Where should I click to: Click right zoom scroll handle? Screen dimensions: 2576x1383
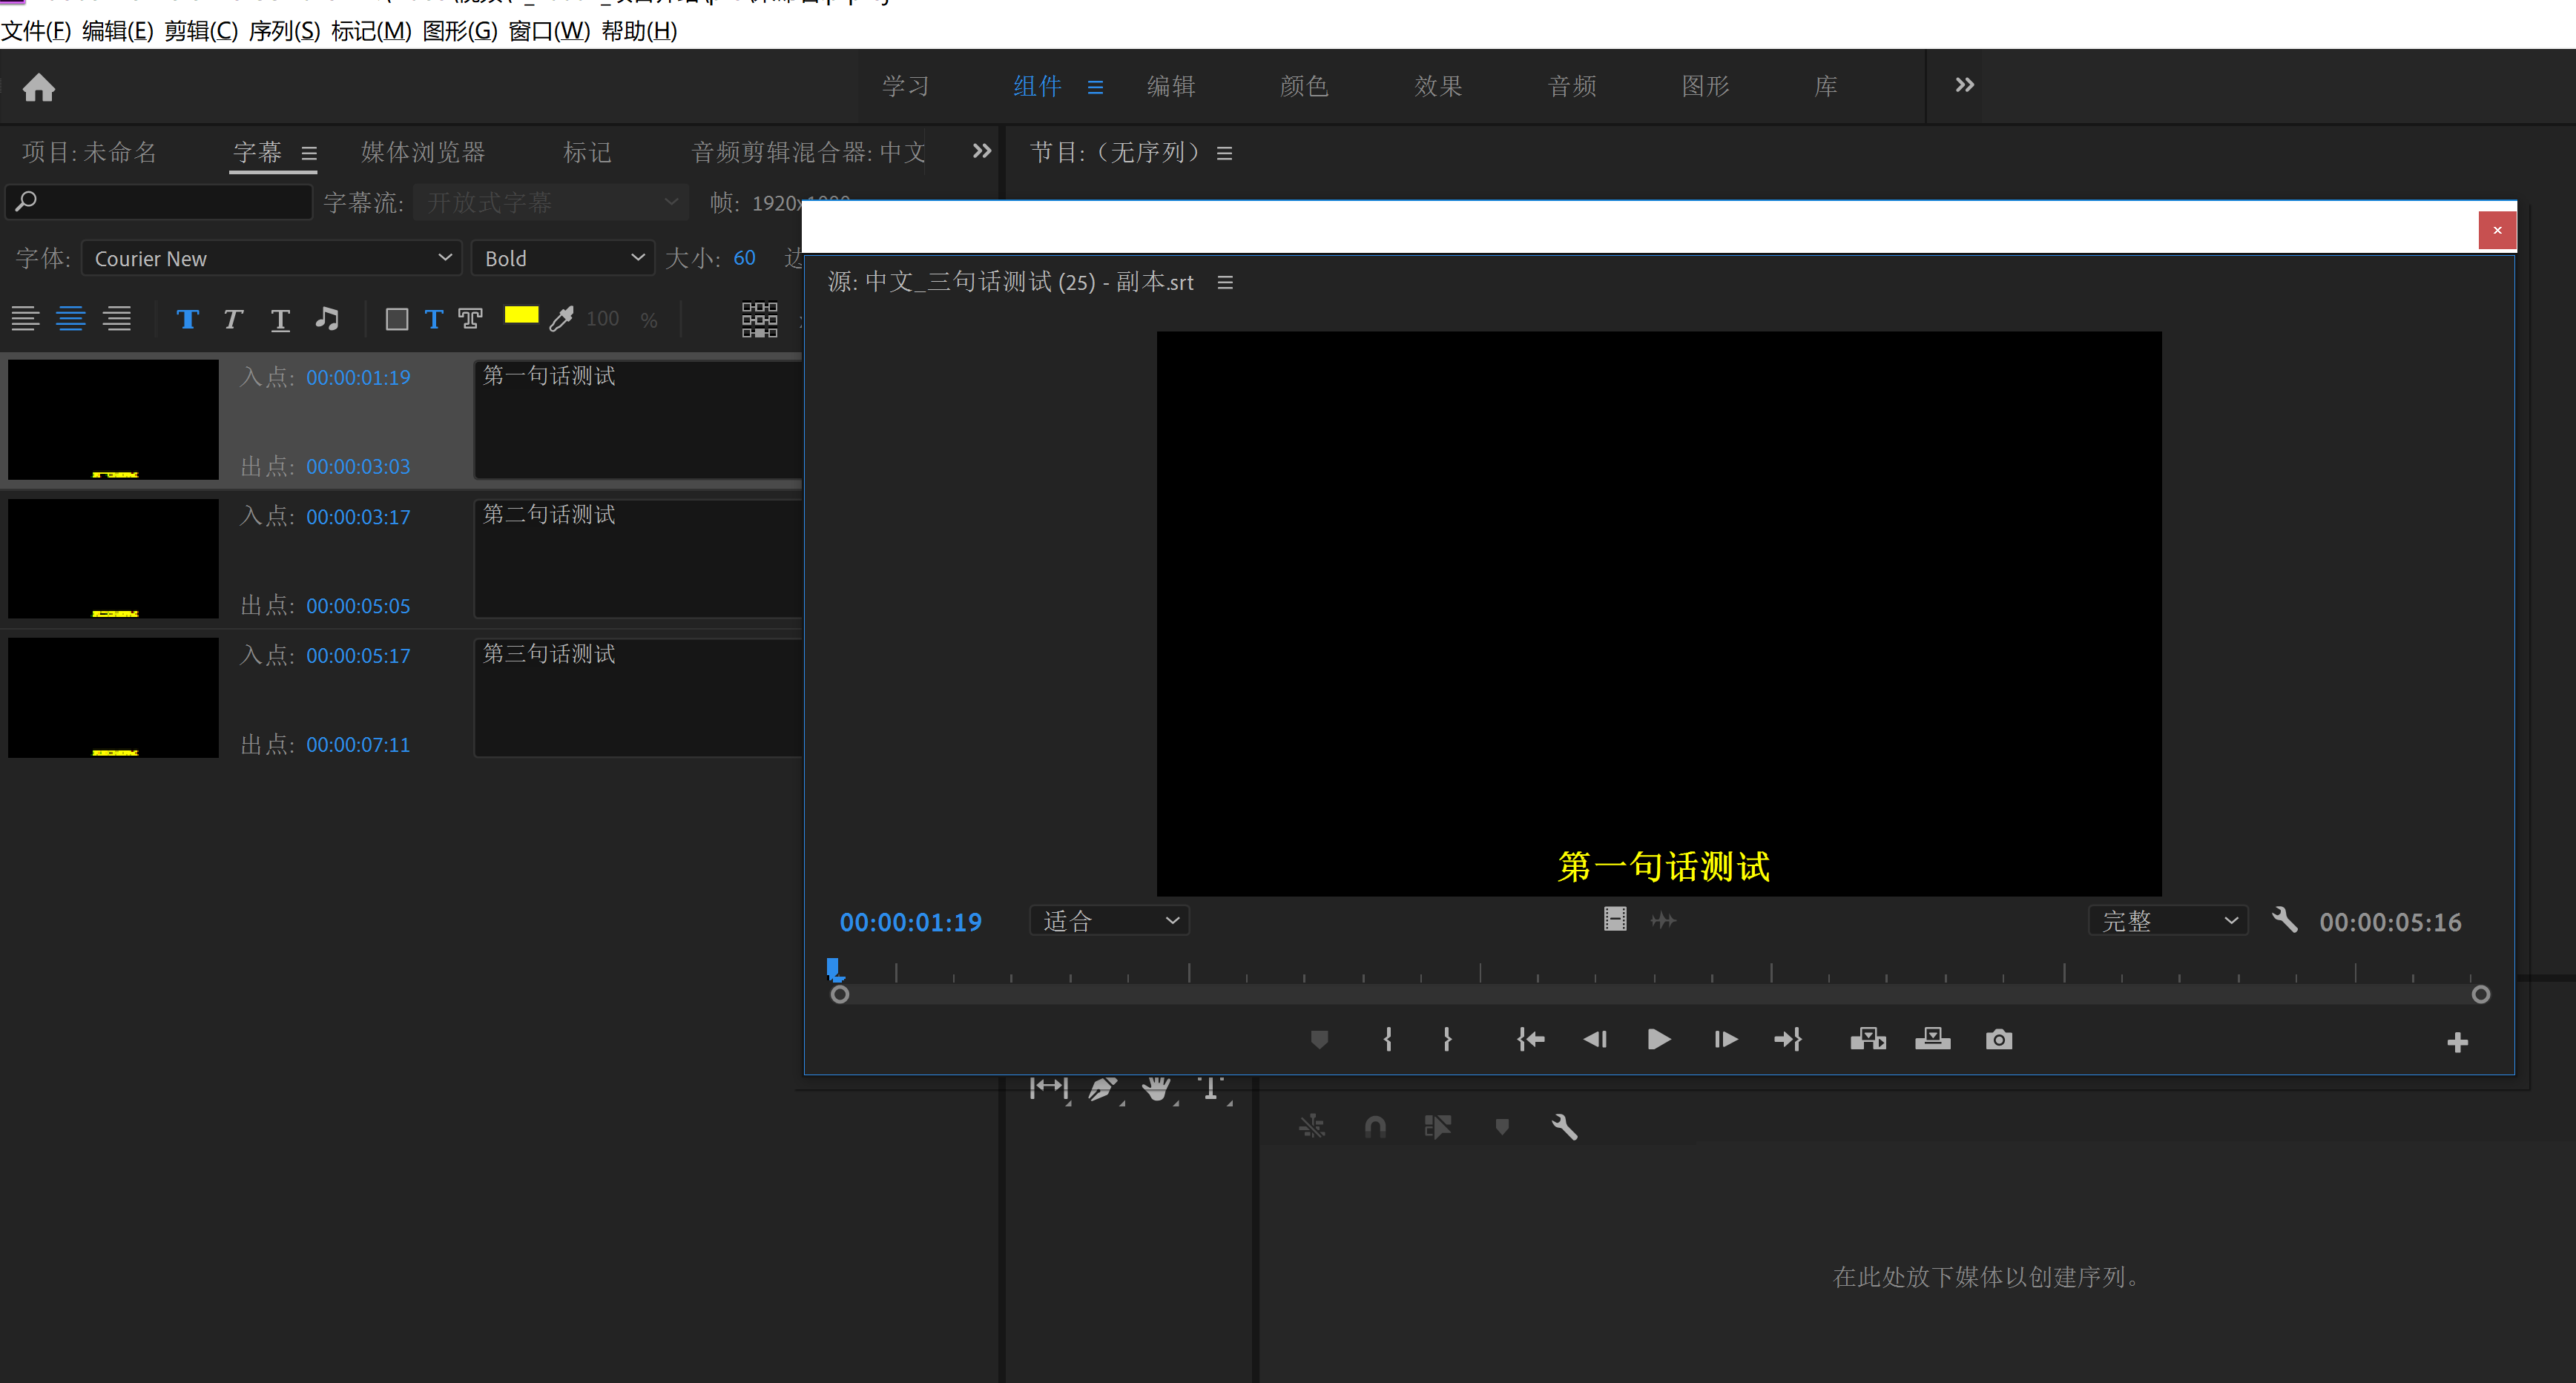click(x=2480, y=994)
